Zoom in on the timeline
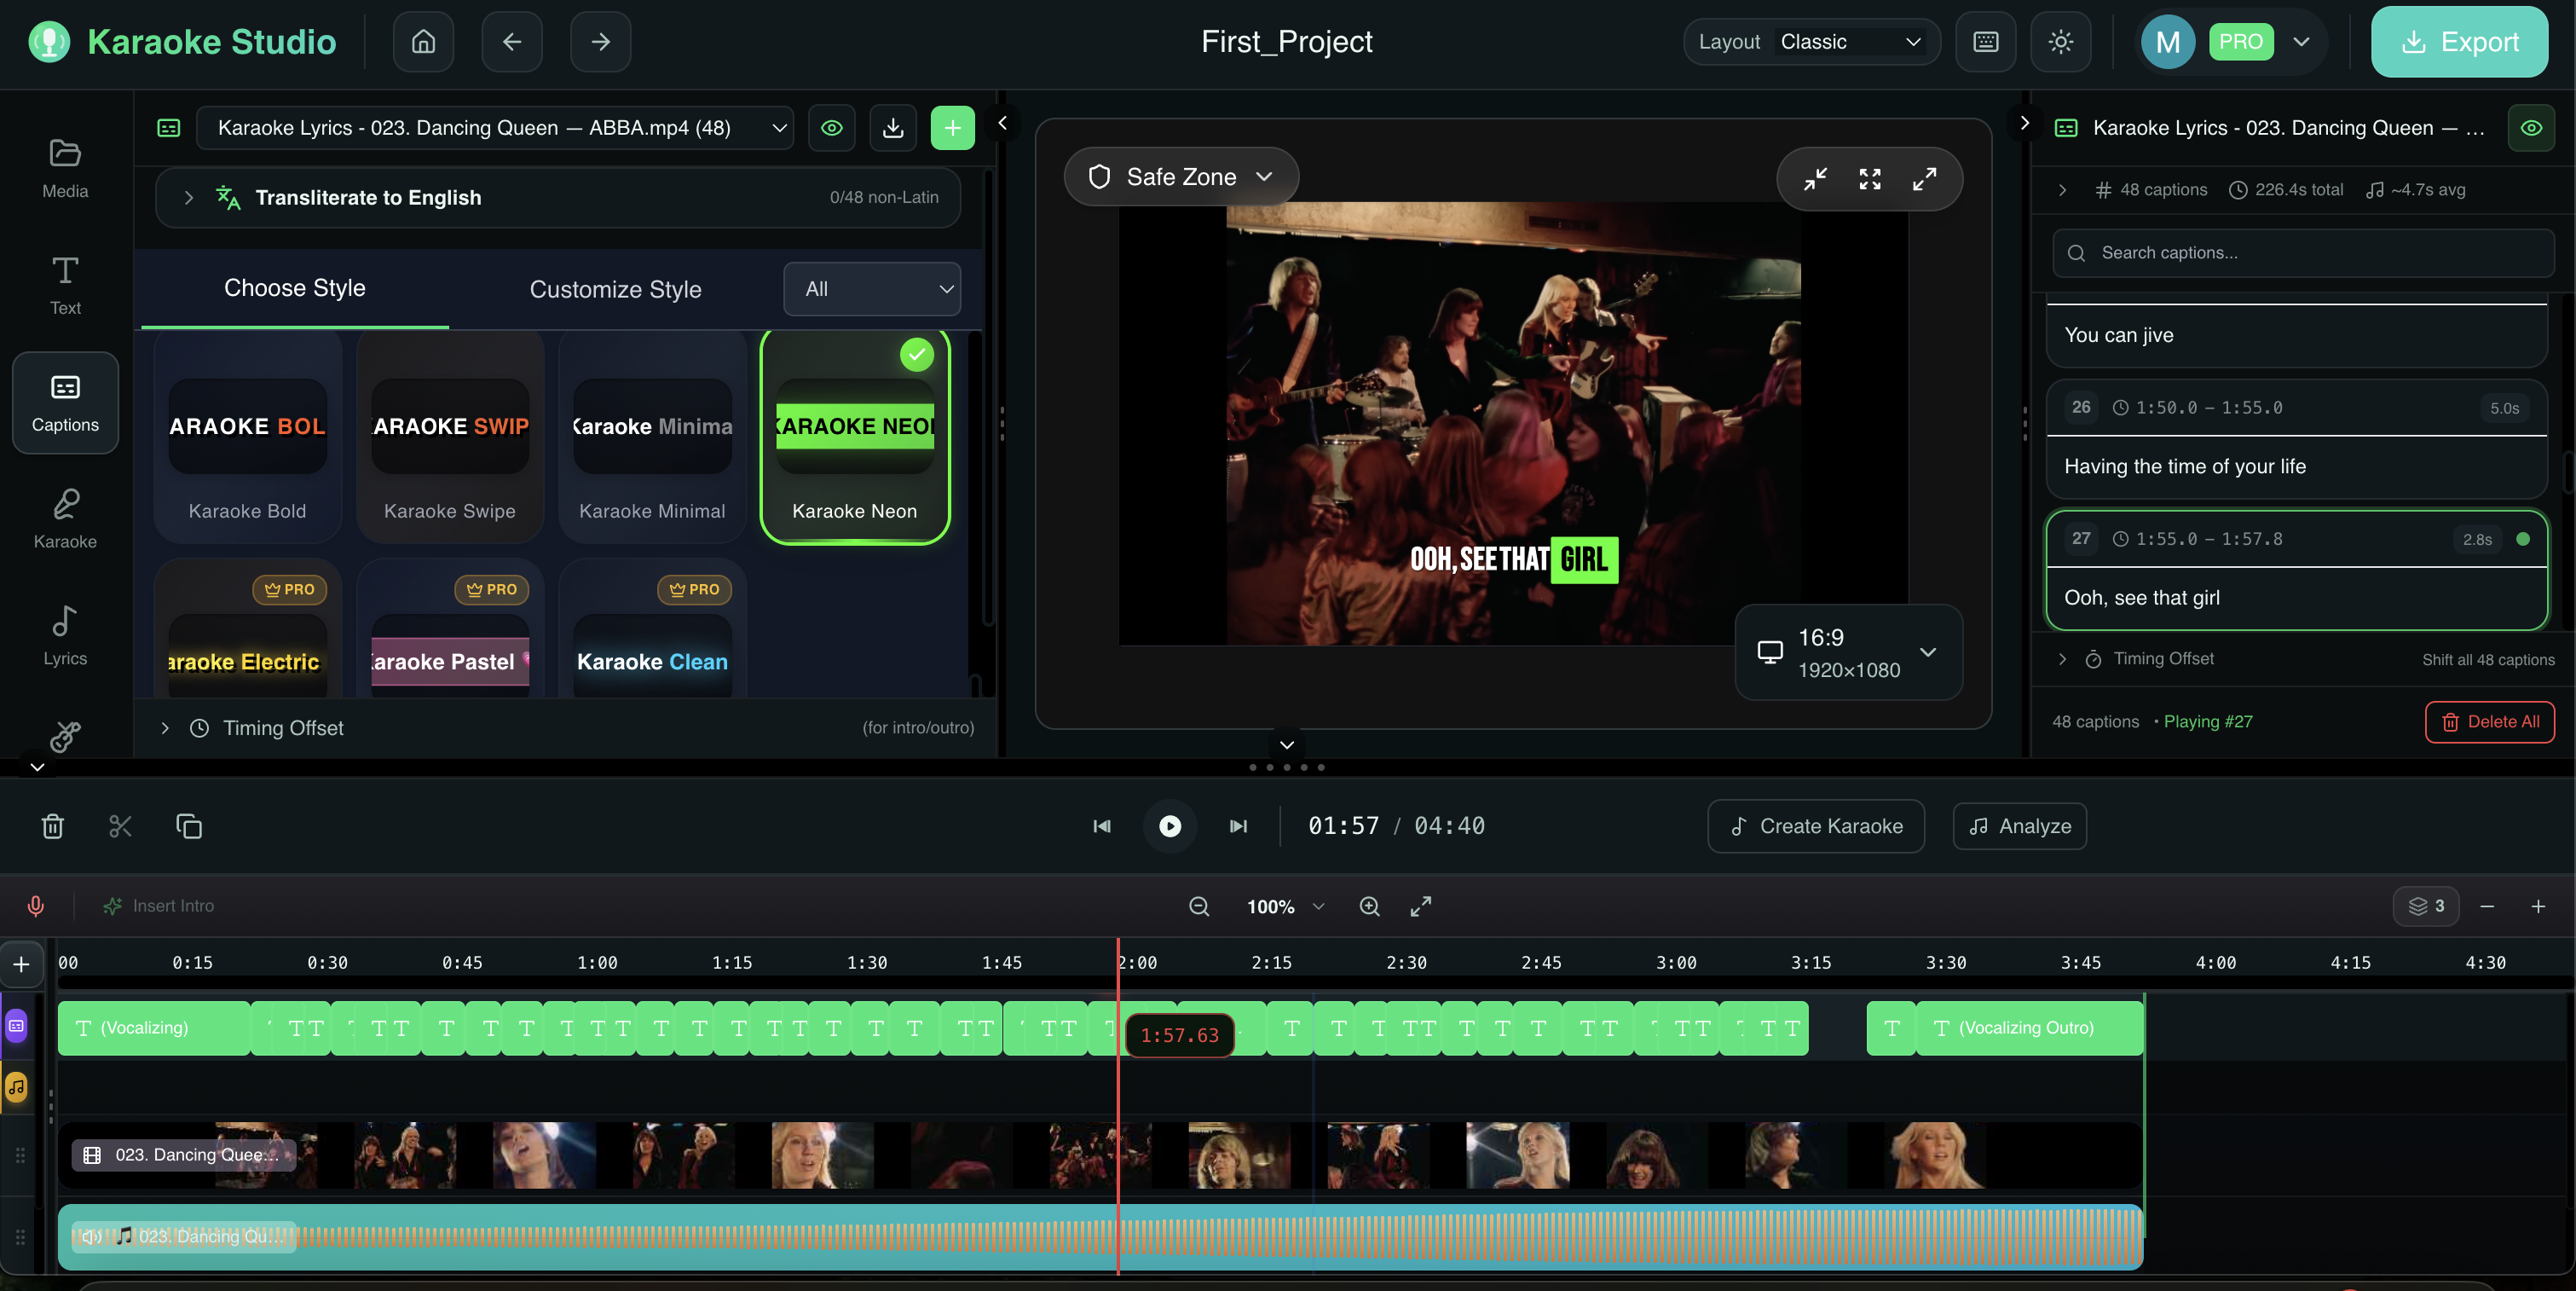2576x1291 pixels. tap(1369, 906)
